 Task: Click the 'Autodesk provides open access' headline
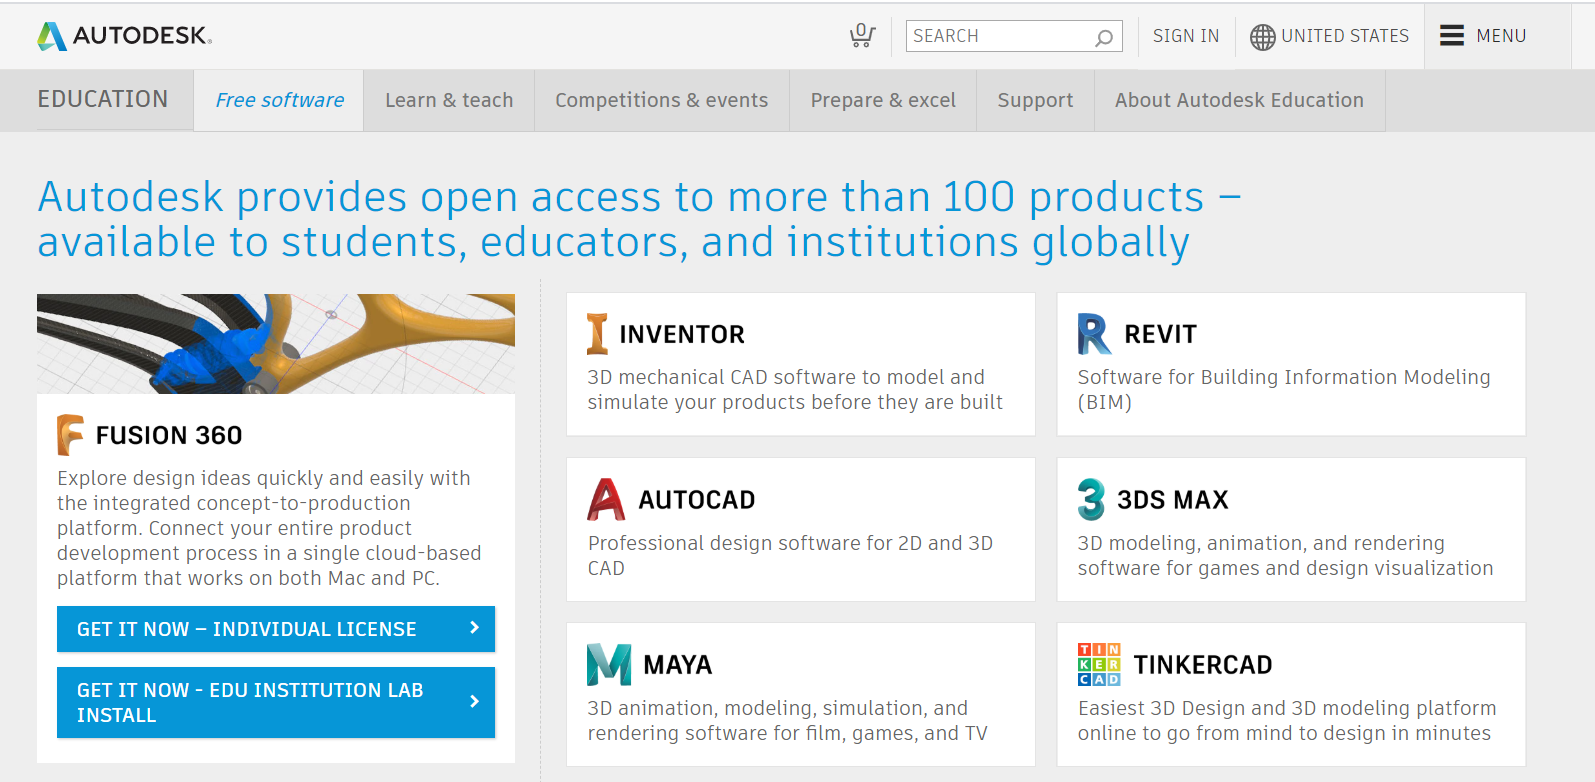pos(639,219)
